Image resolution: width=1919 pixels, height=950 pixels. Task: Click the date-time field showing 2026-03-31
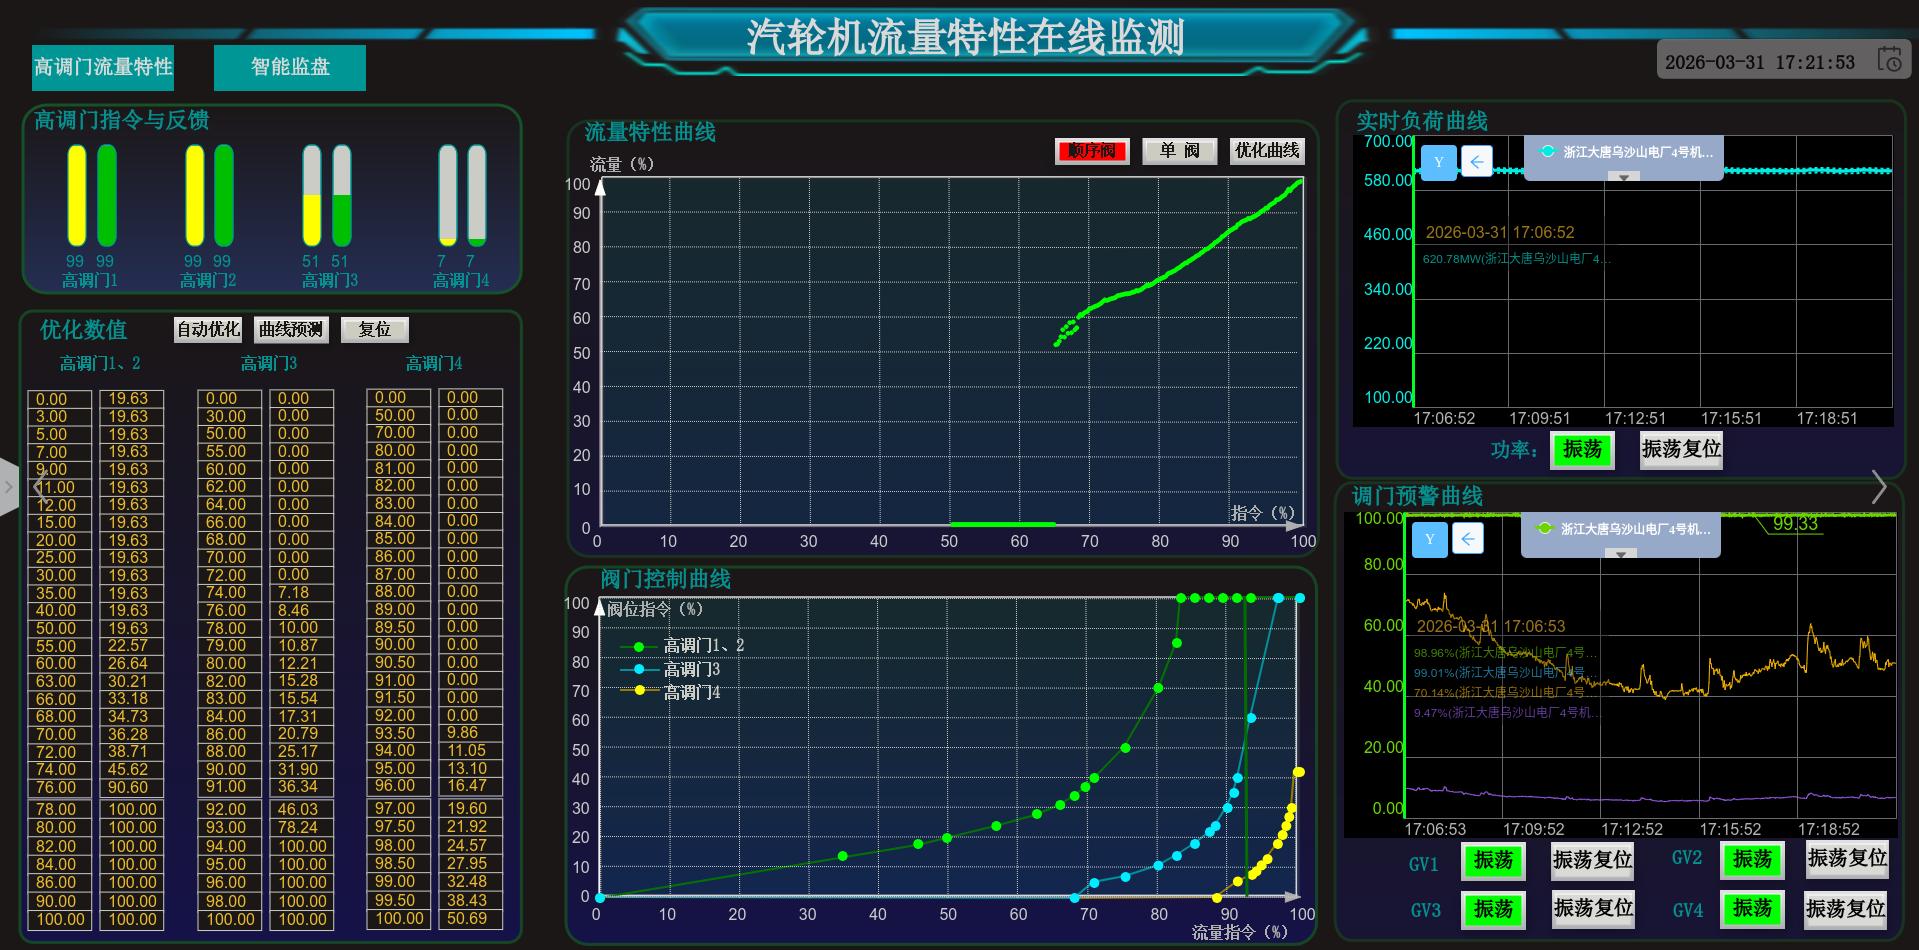pyautogui.click(x=1759, y=62)
